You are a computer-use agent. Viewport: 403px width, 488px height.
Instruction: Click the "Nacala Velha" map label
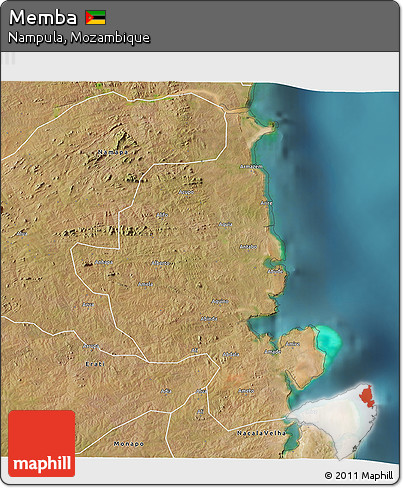click(x=261, y=433)
